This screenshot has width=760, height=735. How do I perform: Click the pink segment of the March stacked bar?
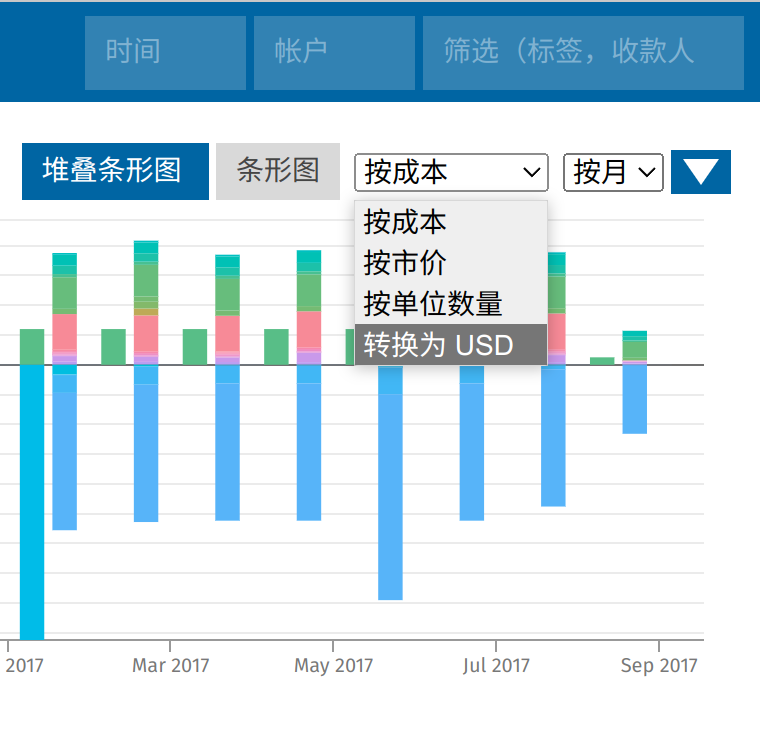[x=146, y=332]
